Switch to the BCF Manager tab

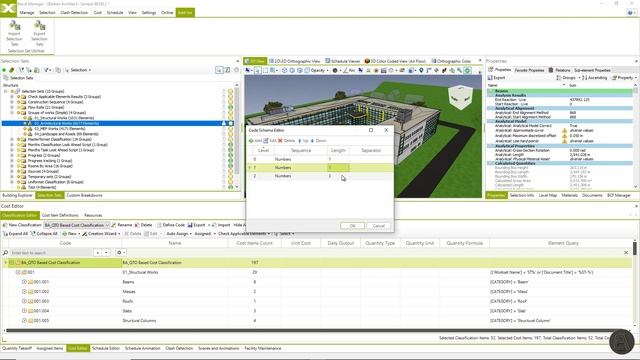click(x=619, y=196)
